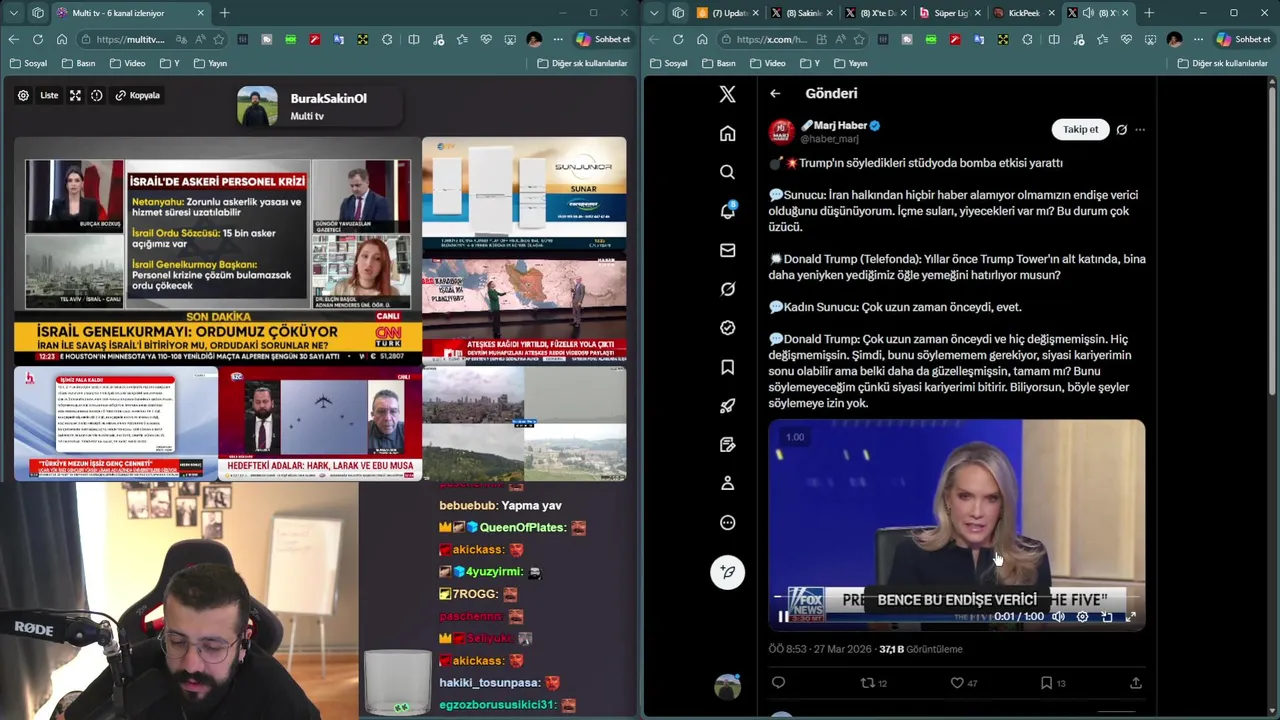Viewport: 1280px width, 720px height.
Task: Go back with the arrow beside Gönderi
Action: (x=775, y=93)
